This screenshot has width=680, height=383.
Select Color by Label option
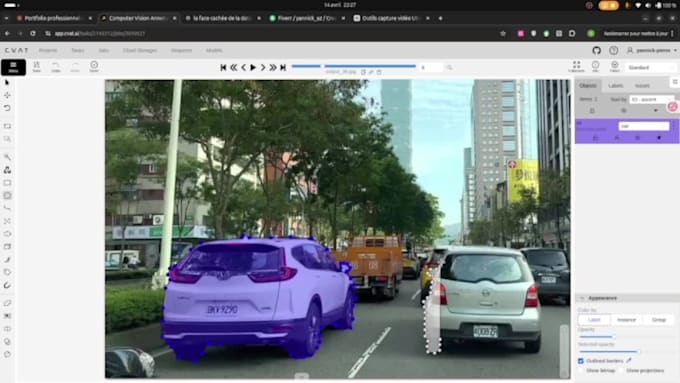point(594,320)
